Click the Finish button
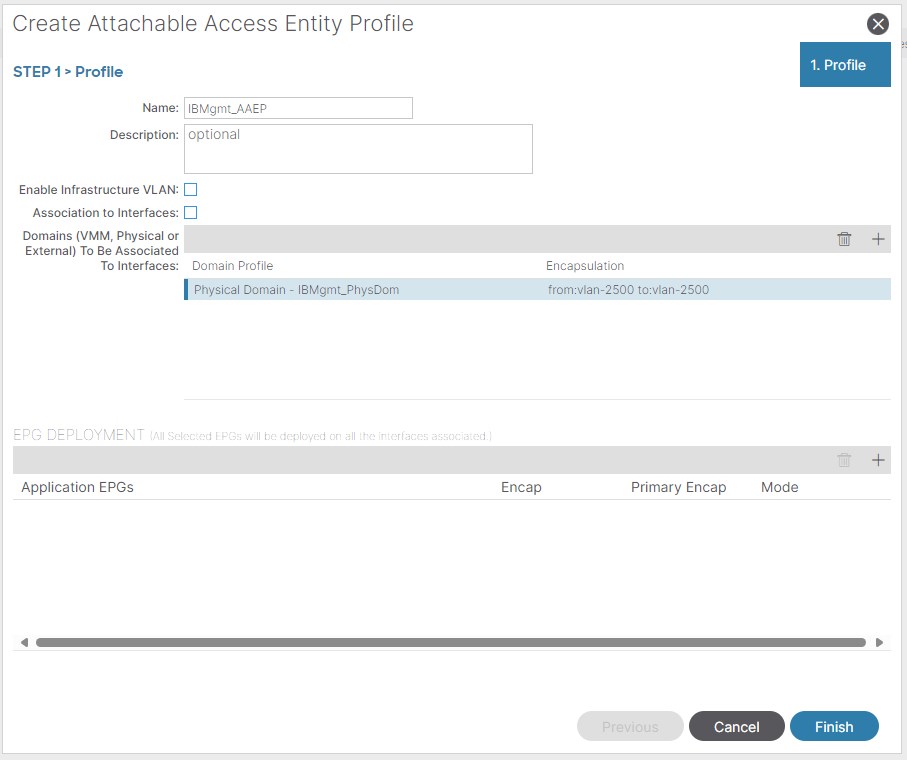This screenshot has width=907, height=760. 833,727
